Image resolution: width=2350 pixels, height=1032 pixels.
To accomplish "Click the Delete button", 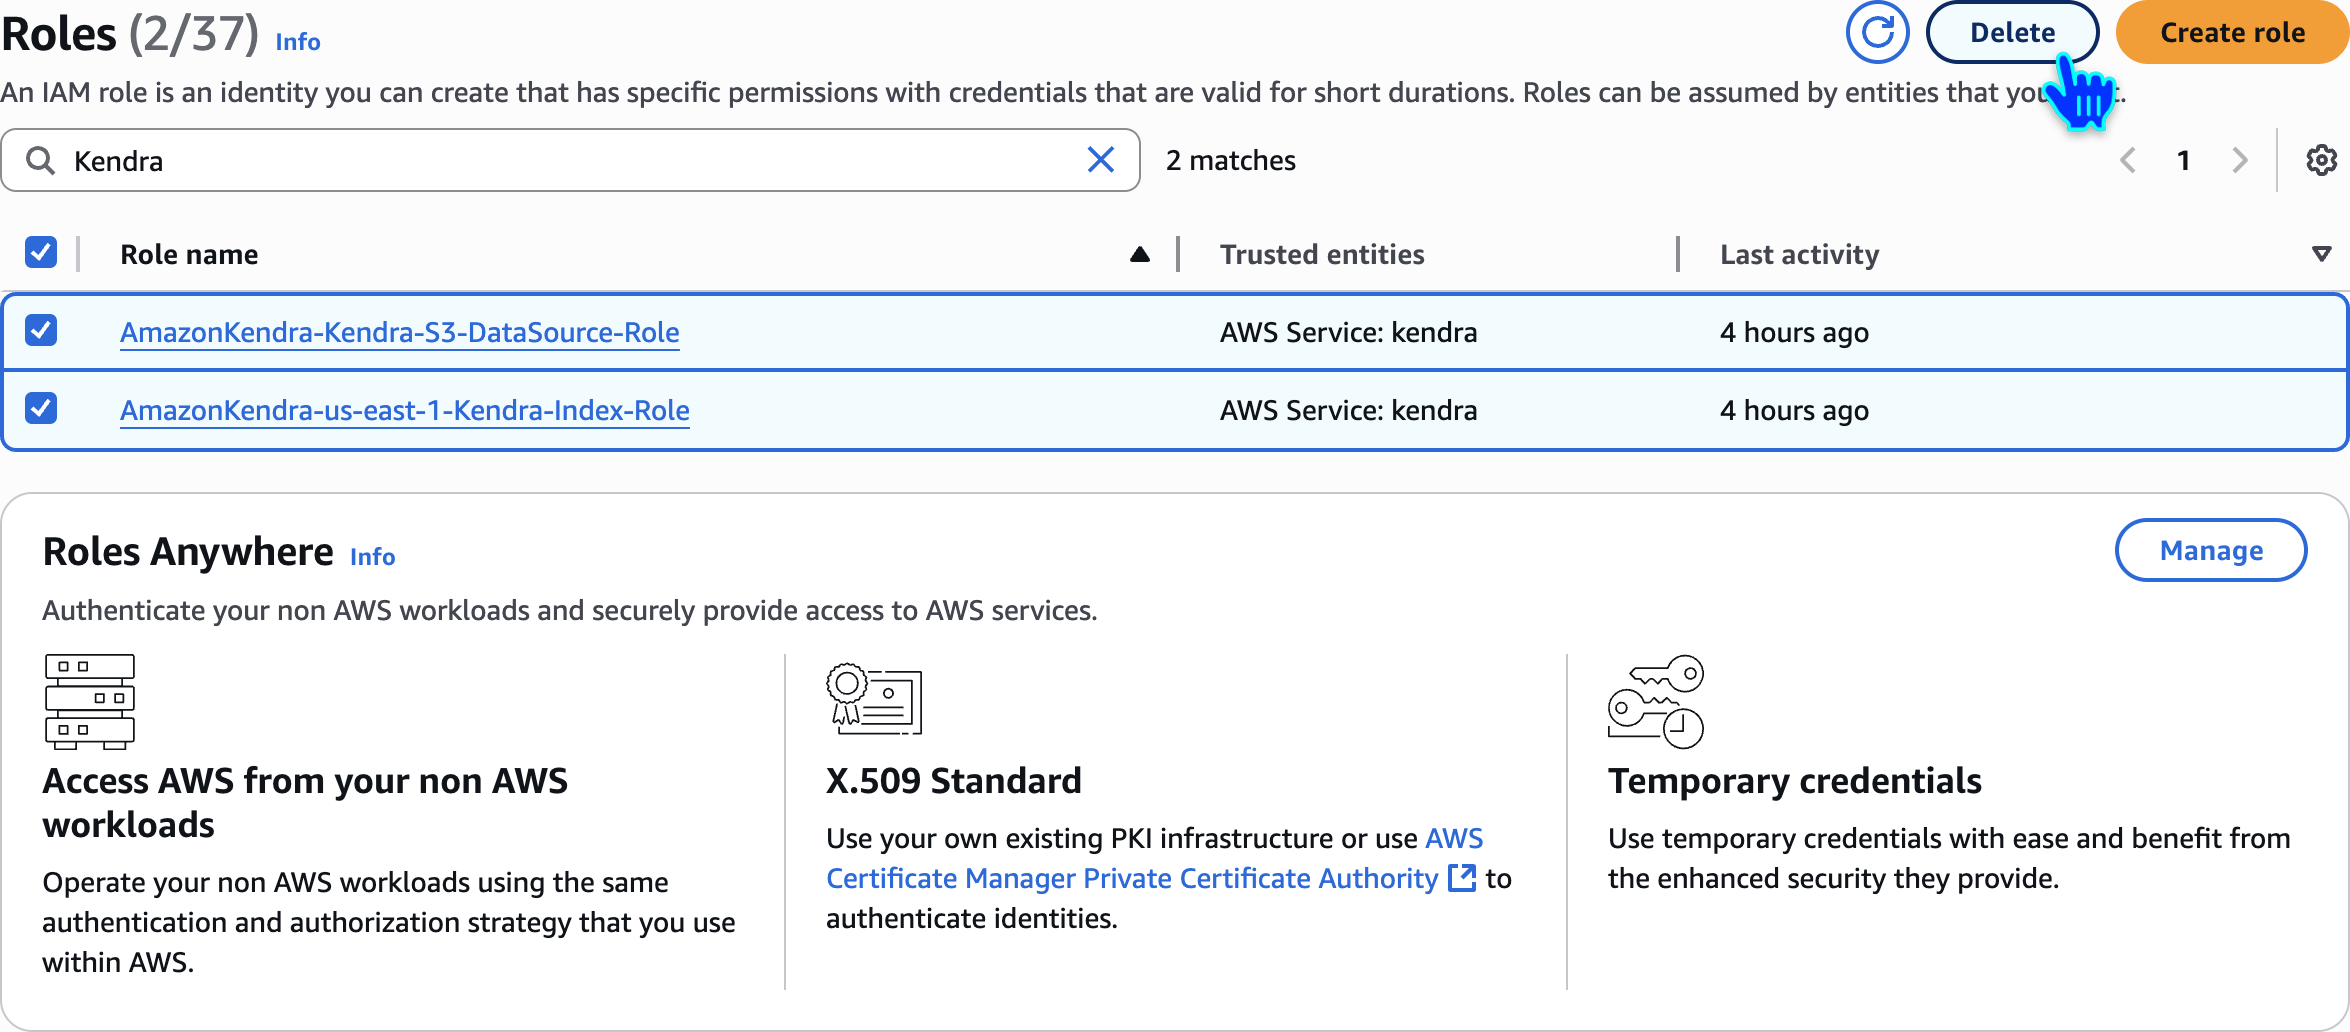I will [2012, 32].
